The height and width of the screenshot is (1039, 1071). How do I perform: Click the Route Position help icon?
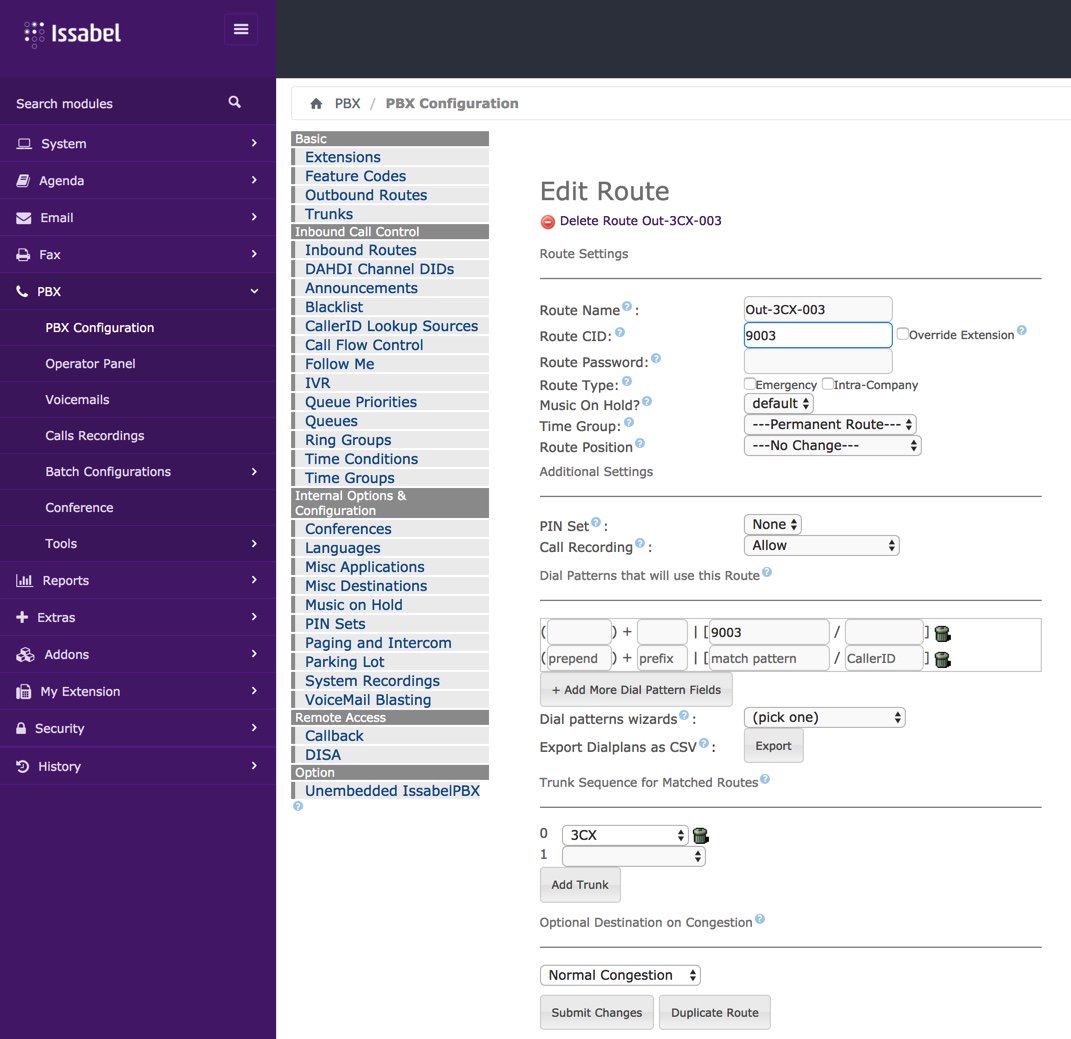(x=640, y=443)
